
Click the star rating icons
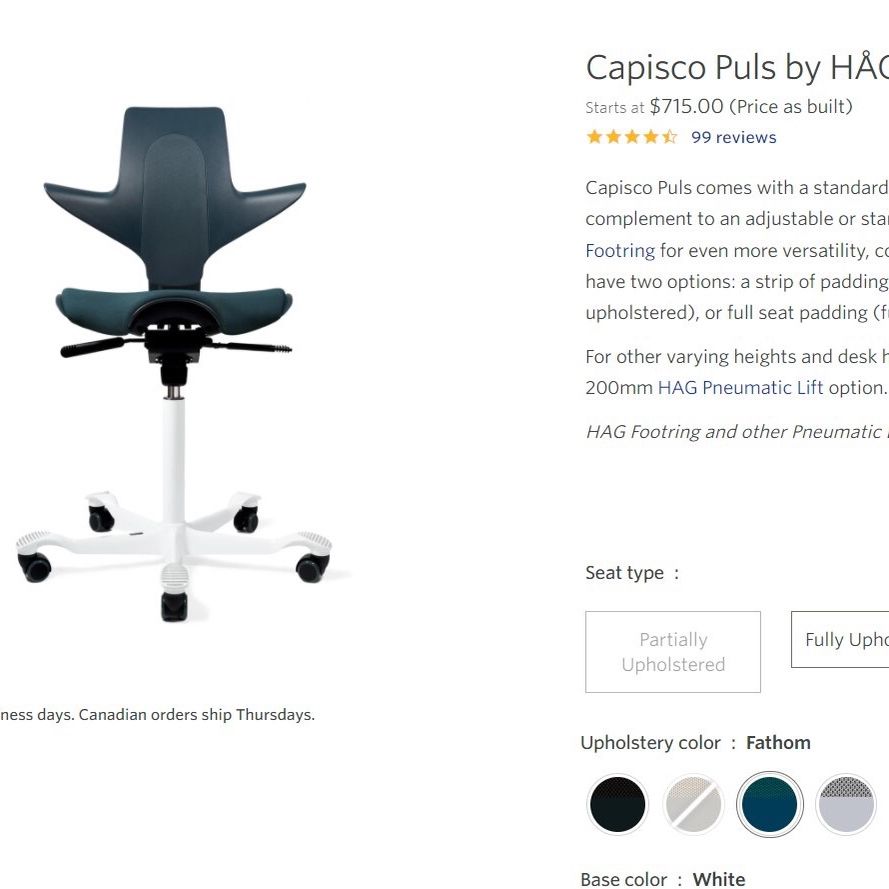[x=632, y=137]
